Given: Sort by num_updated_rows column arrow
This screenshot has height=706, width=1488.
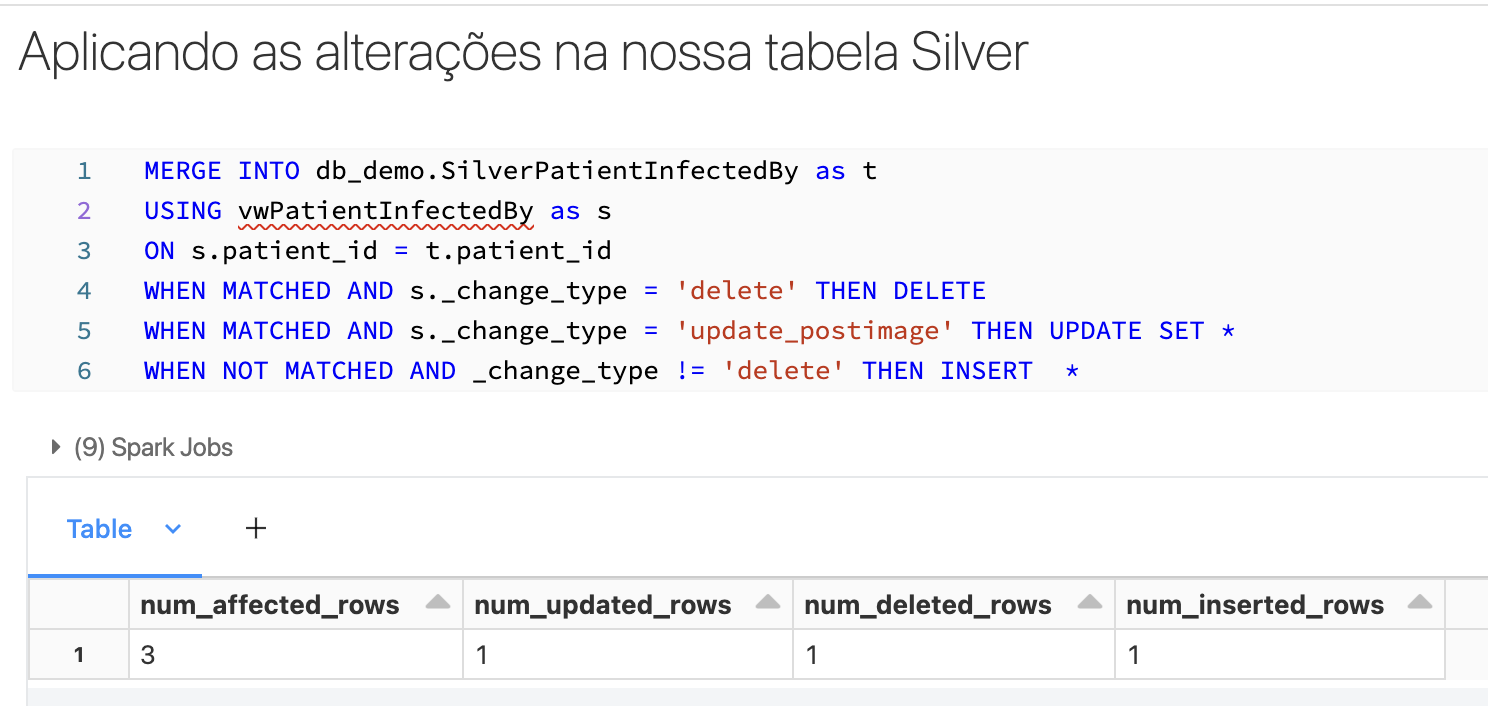Looking at the screenshot, I should [768, 603].
